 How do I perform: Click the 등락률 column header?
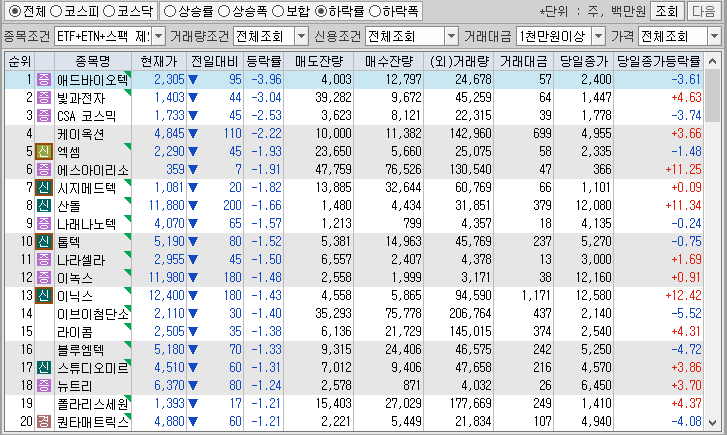(263, 61)
